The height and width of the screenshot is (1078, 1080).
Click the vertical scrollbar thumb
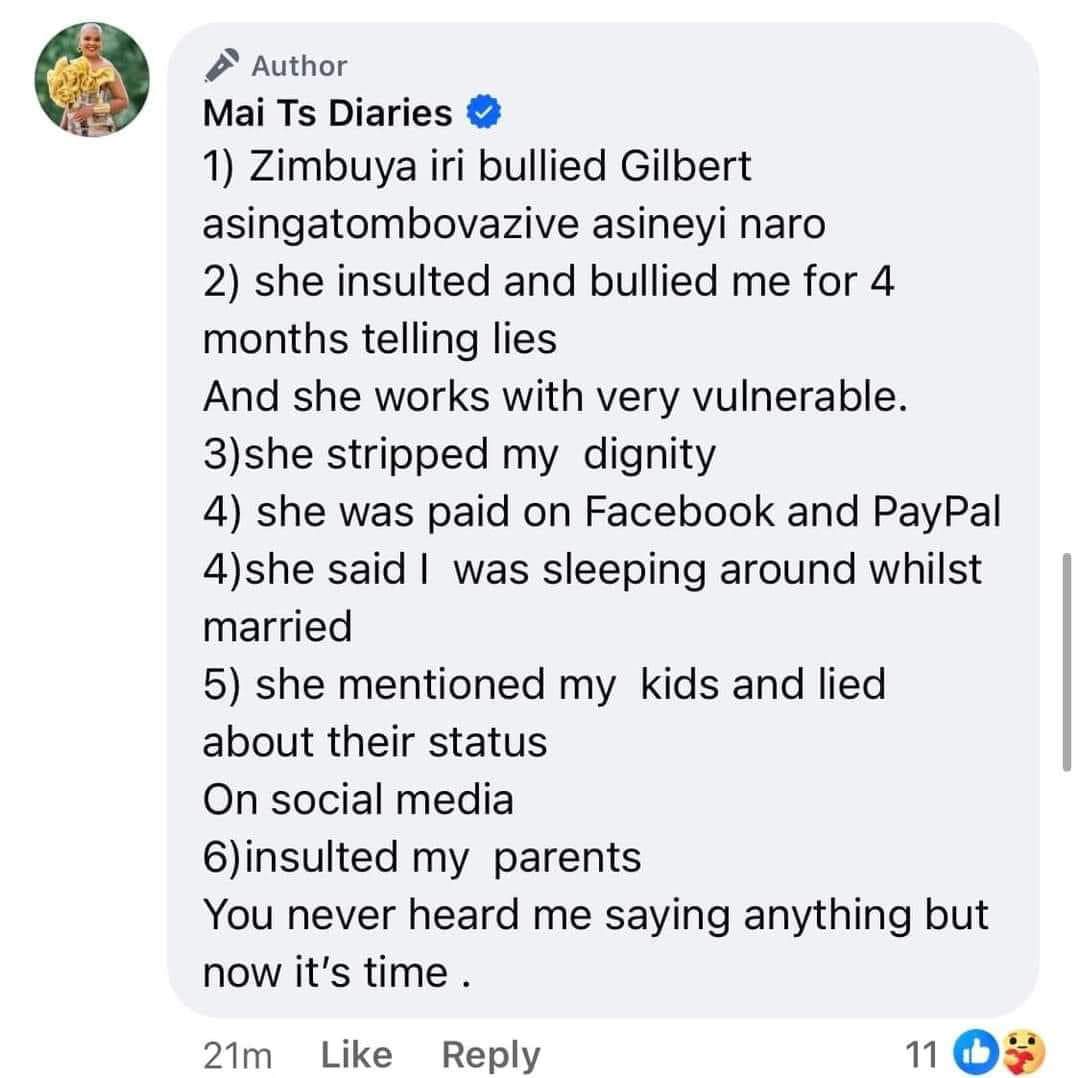1066,662
